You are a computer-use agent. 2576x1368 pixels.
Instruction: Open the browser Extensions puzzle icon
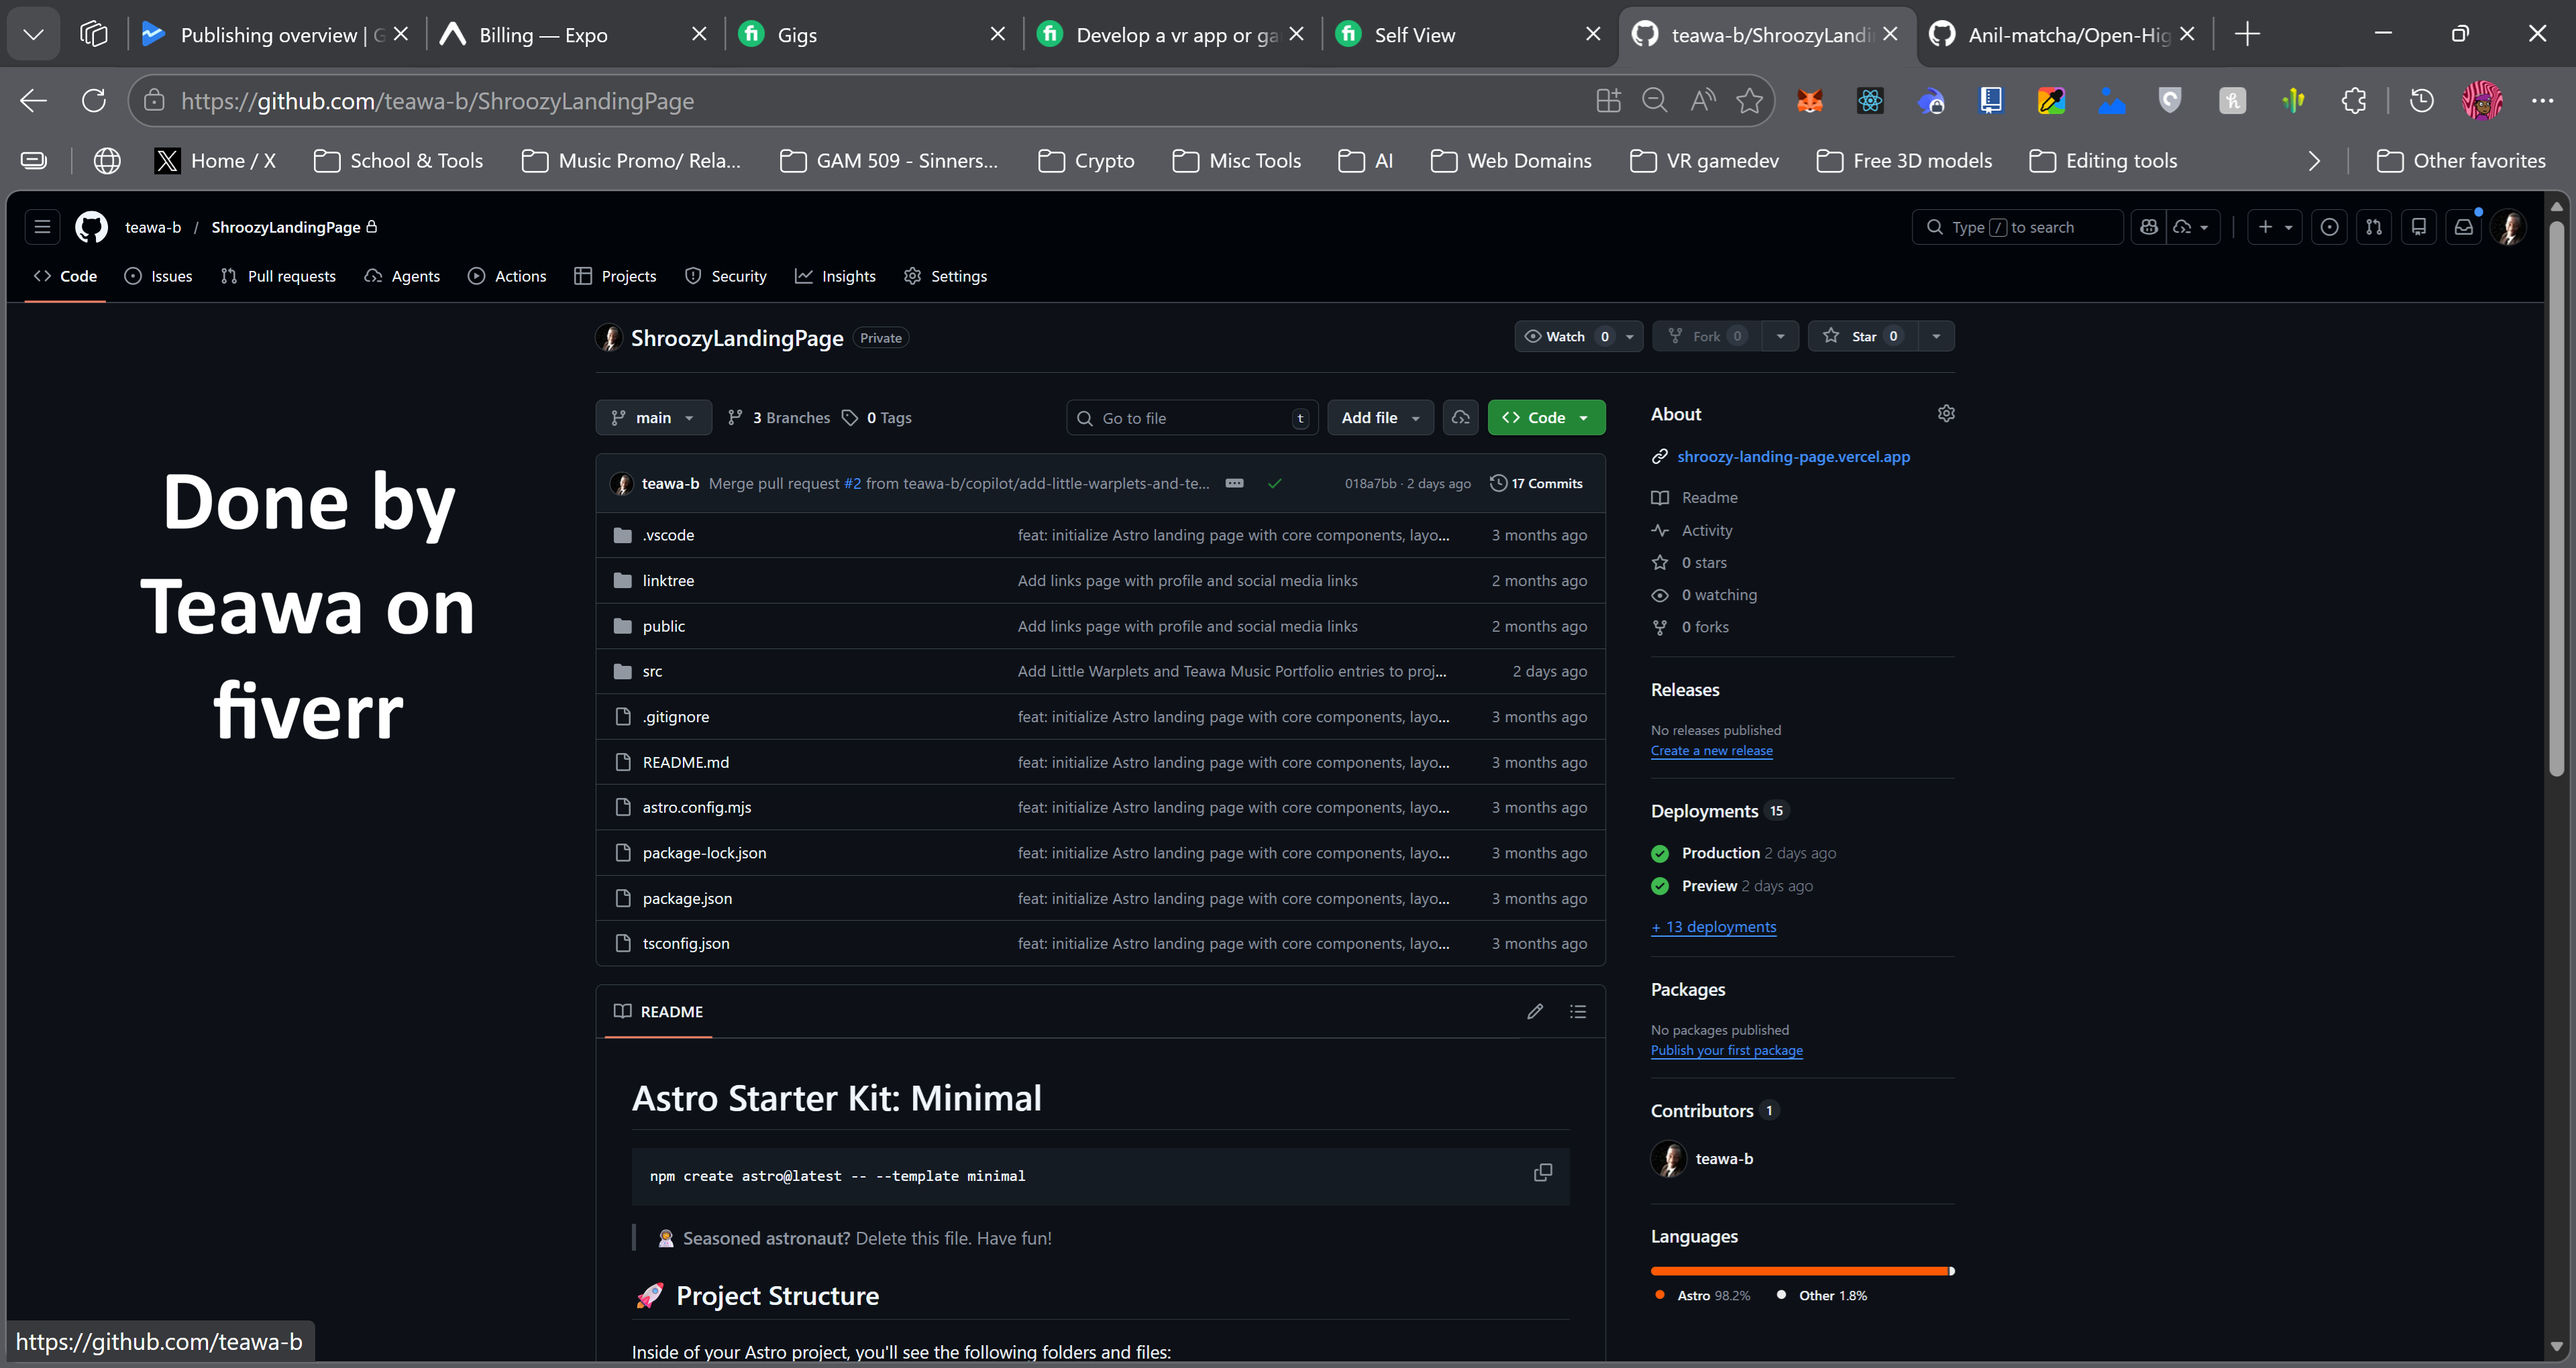2354,100
